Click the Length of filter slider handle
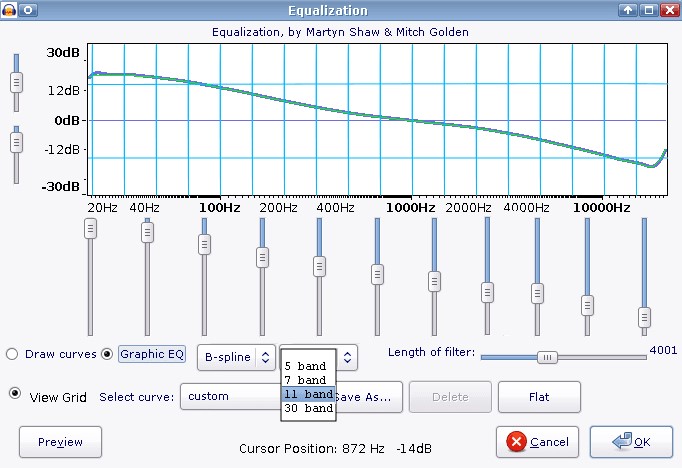The image size is (682, 468). 546,356
